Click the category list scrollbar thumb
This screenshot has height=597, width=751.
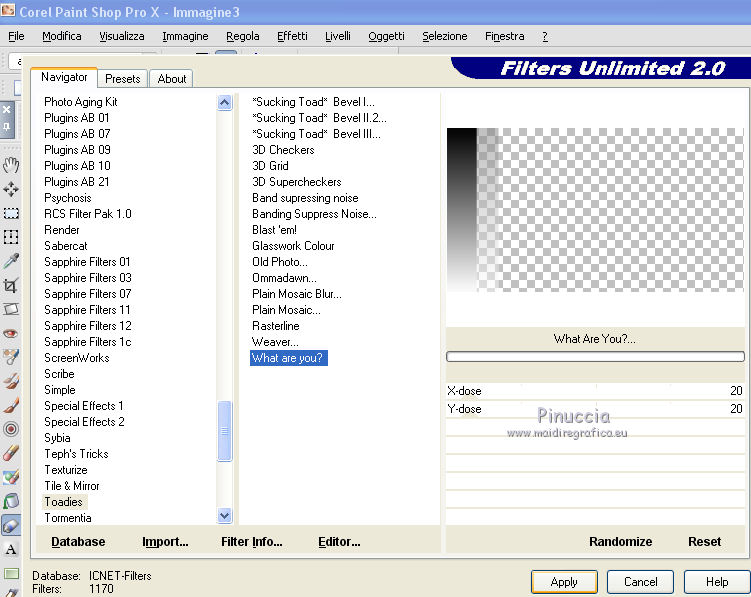224,431
